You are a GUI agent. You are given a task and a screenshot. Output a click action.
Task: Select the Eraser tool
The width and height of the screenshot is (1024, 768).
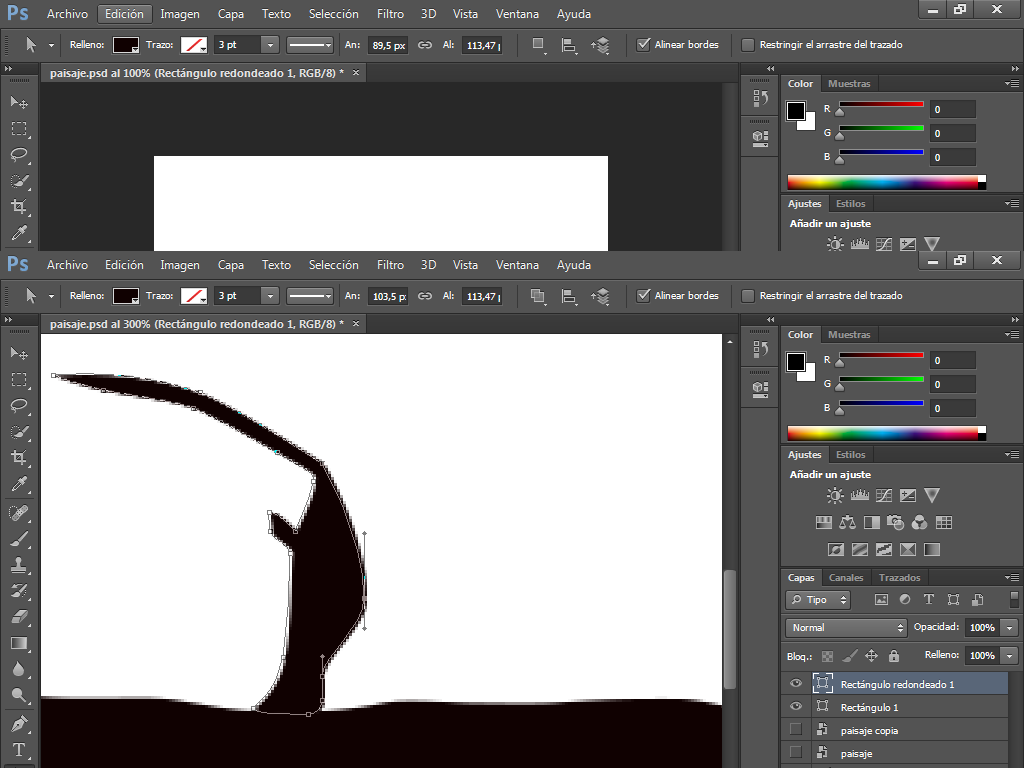(19, 617)
